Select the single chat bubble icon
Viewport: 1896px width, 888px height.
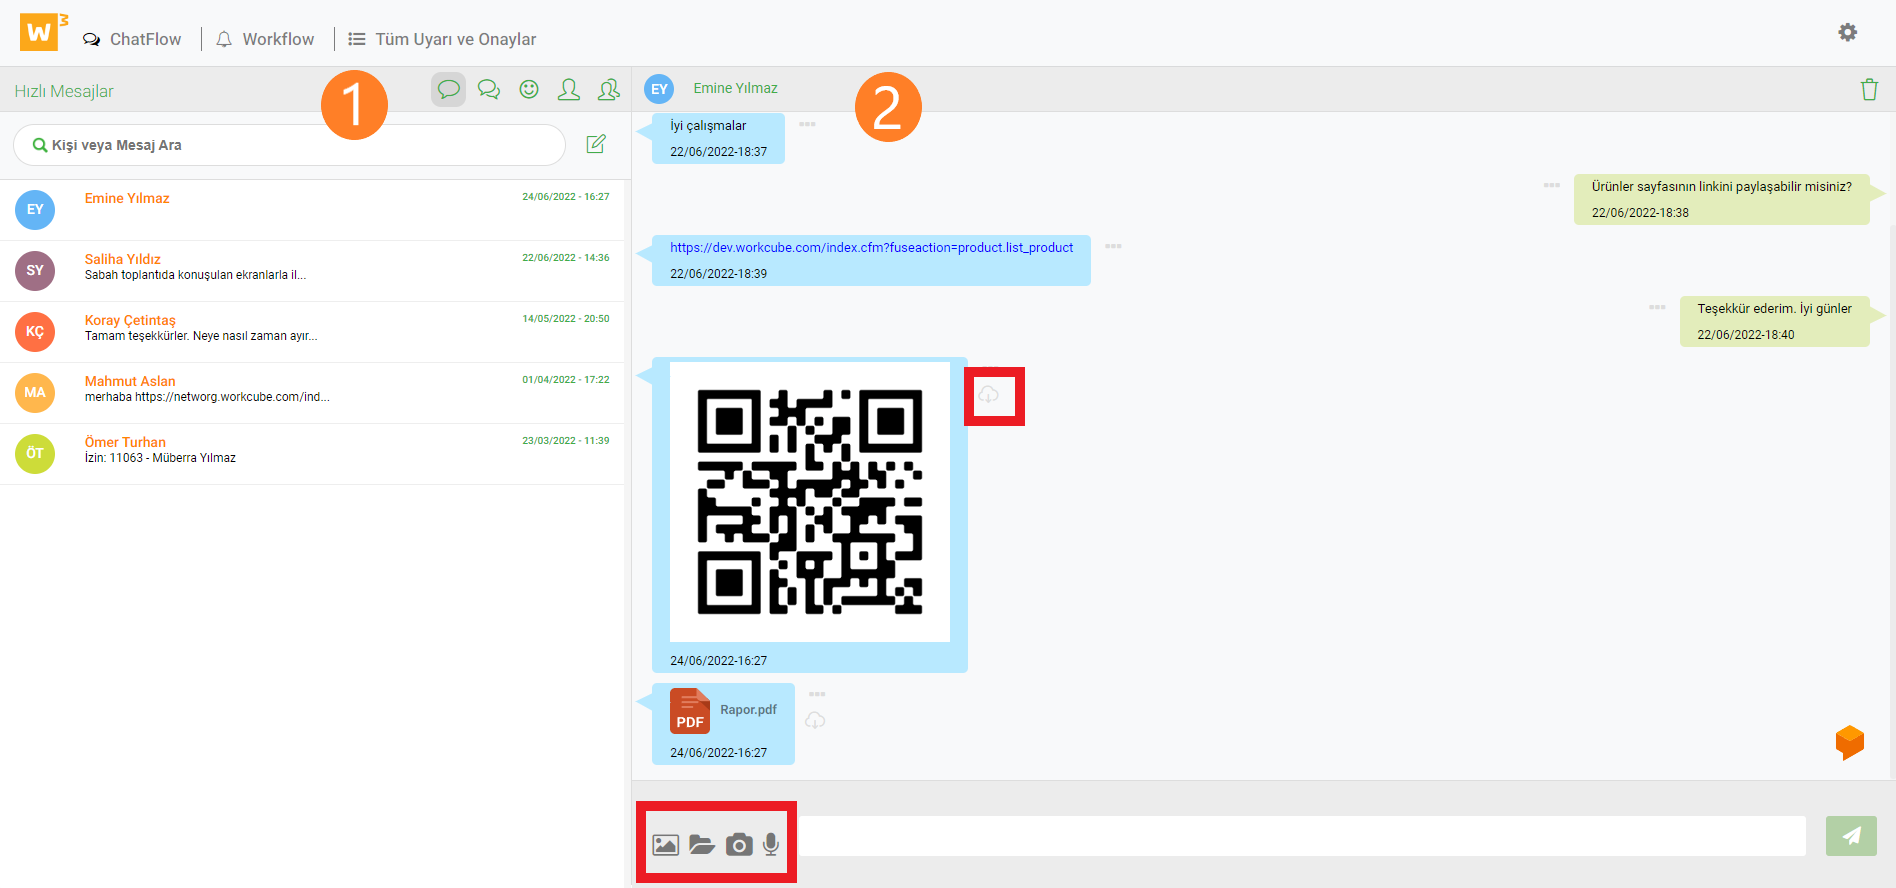[449, 90]
